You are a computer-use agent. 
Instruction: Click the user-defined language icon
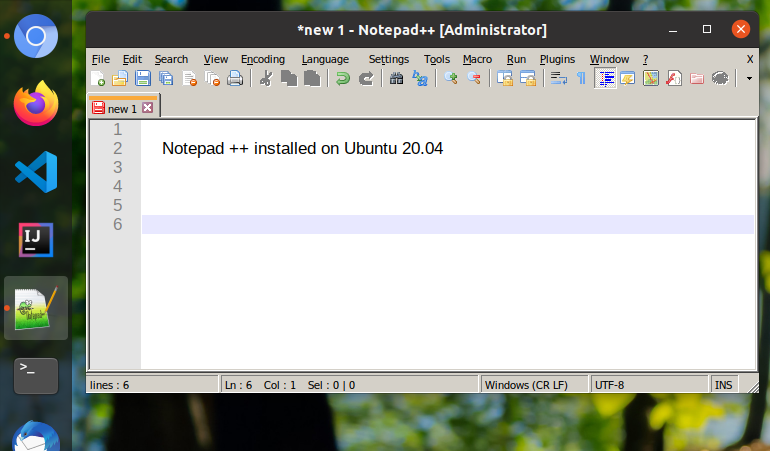point(628,78)
